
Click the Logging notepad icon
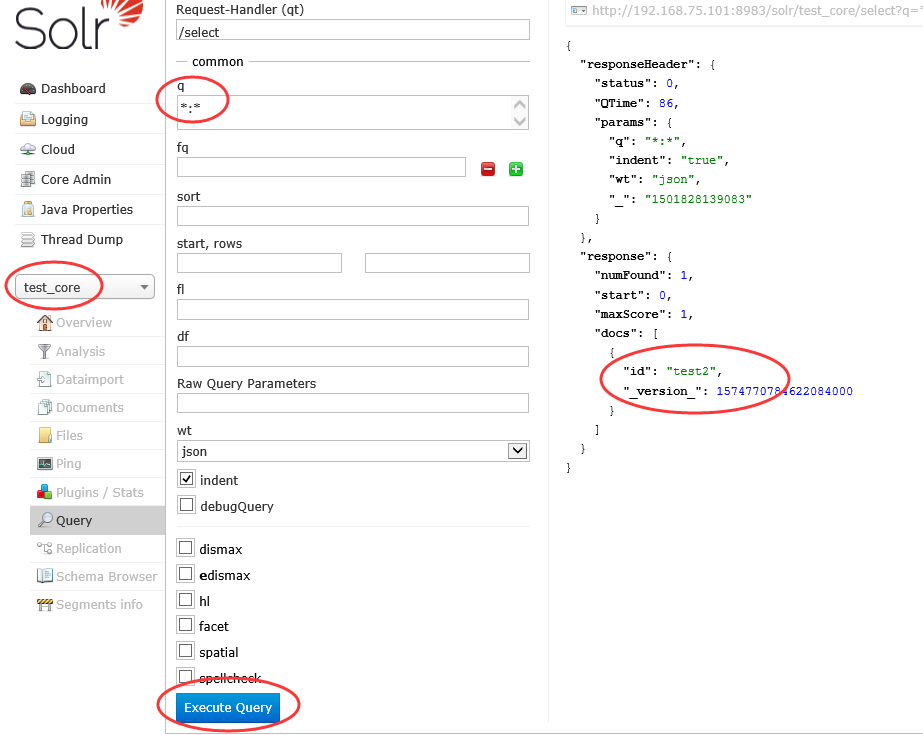28,119
